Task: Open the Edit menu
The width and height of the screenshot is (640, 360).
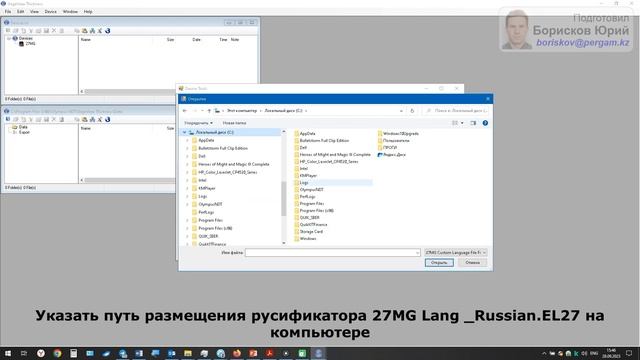Action: (20, 11)
